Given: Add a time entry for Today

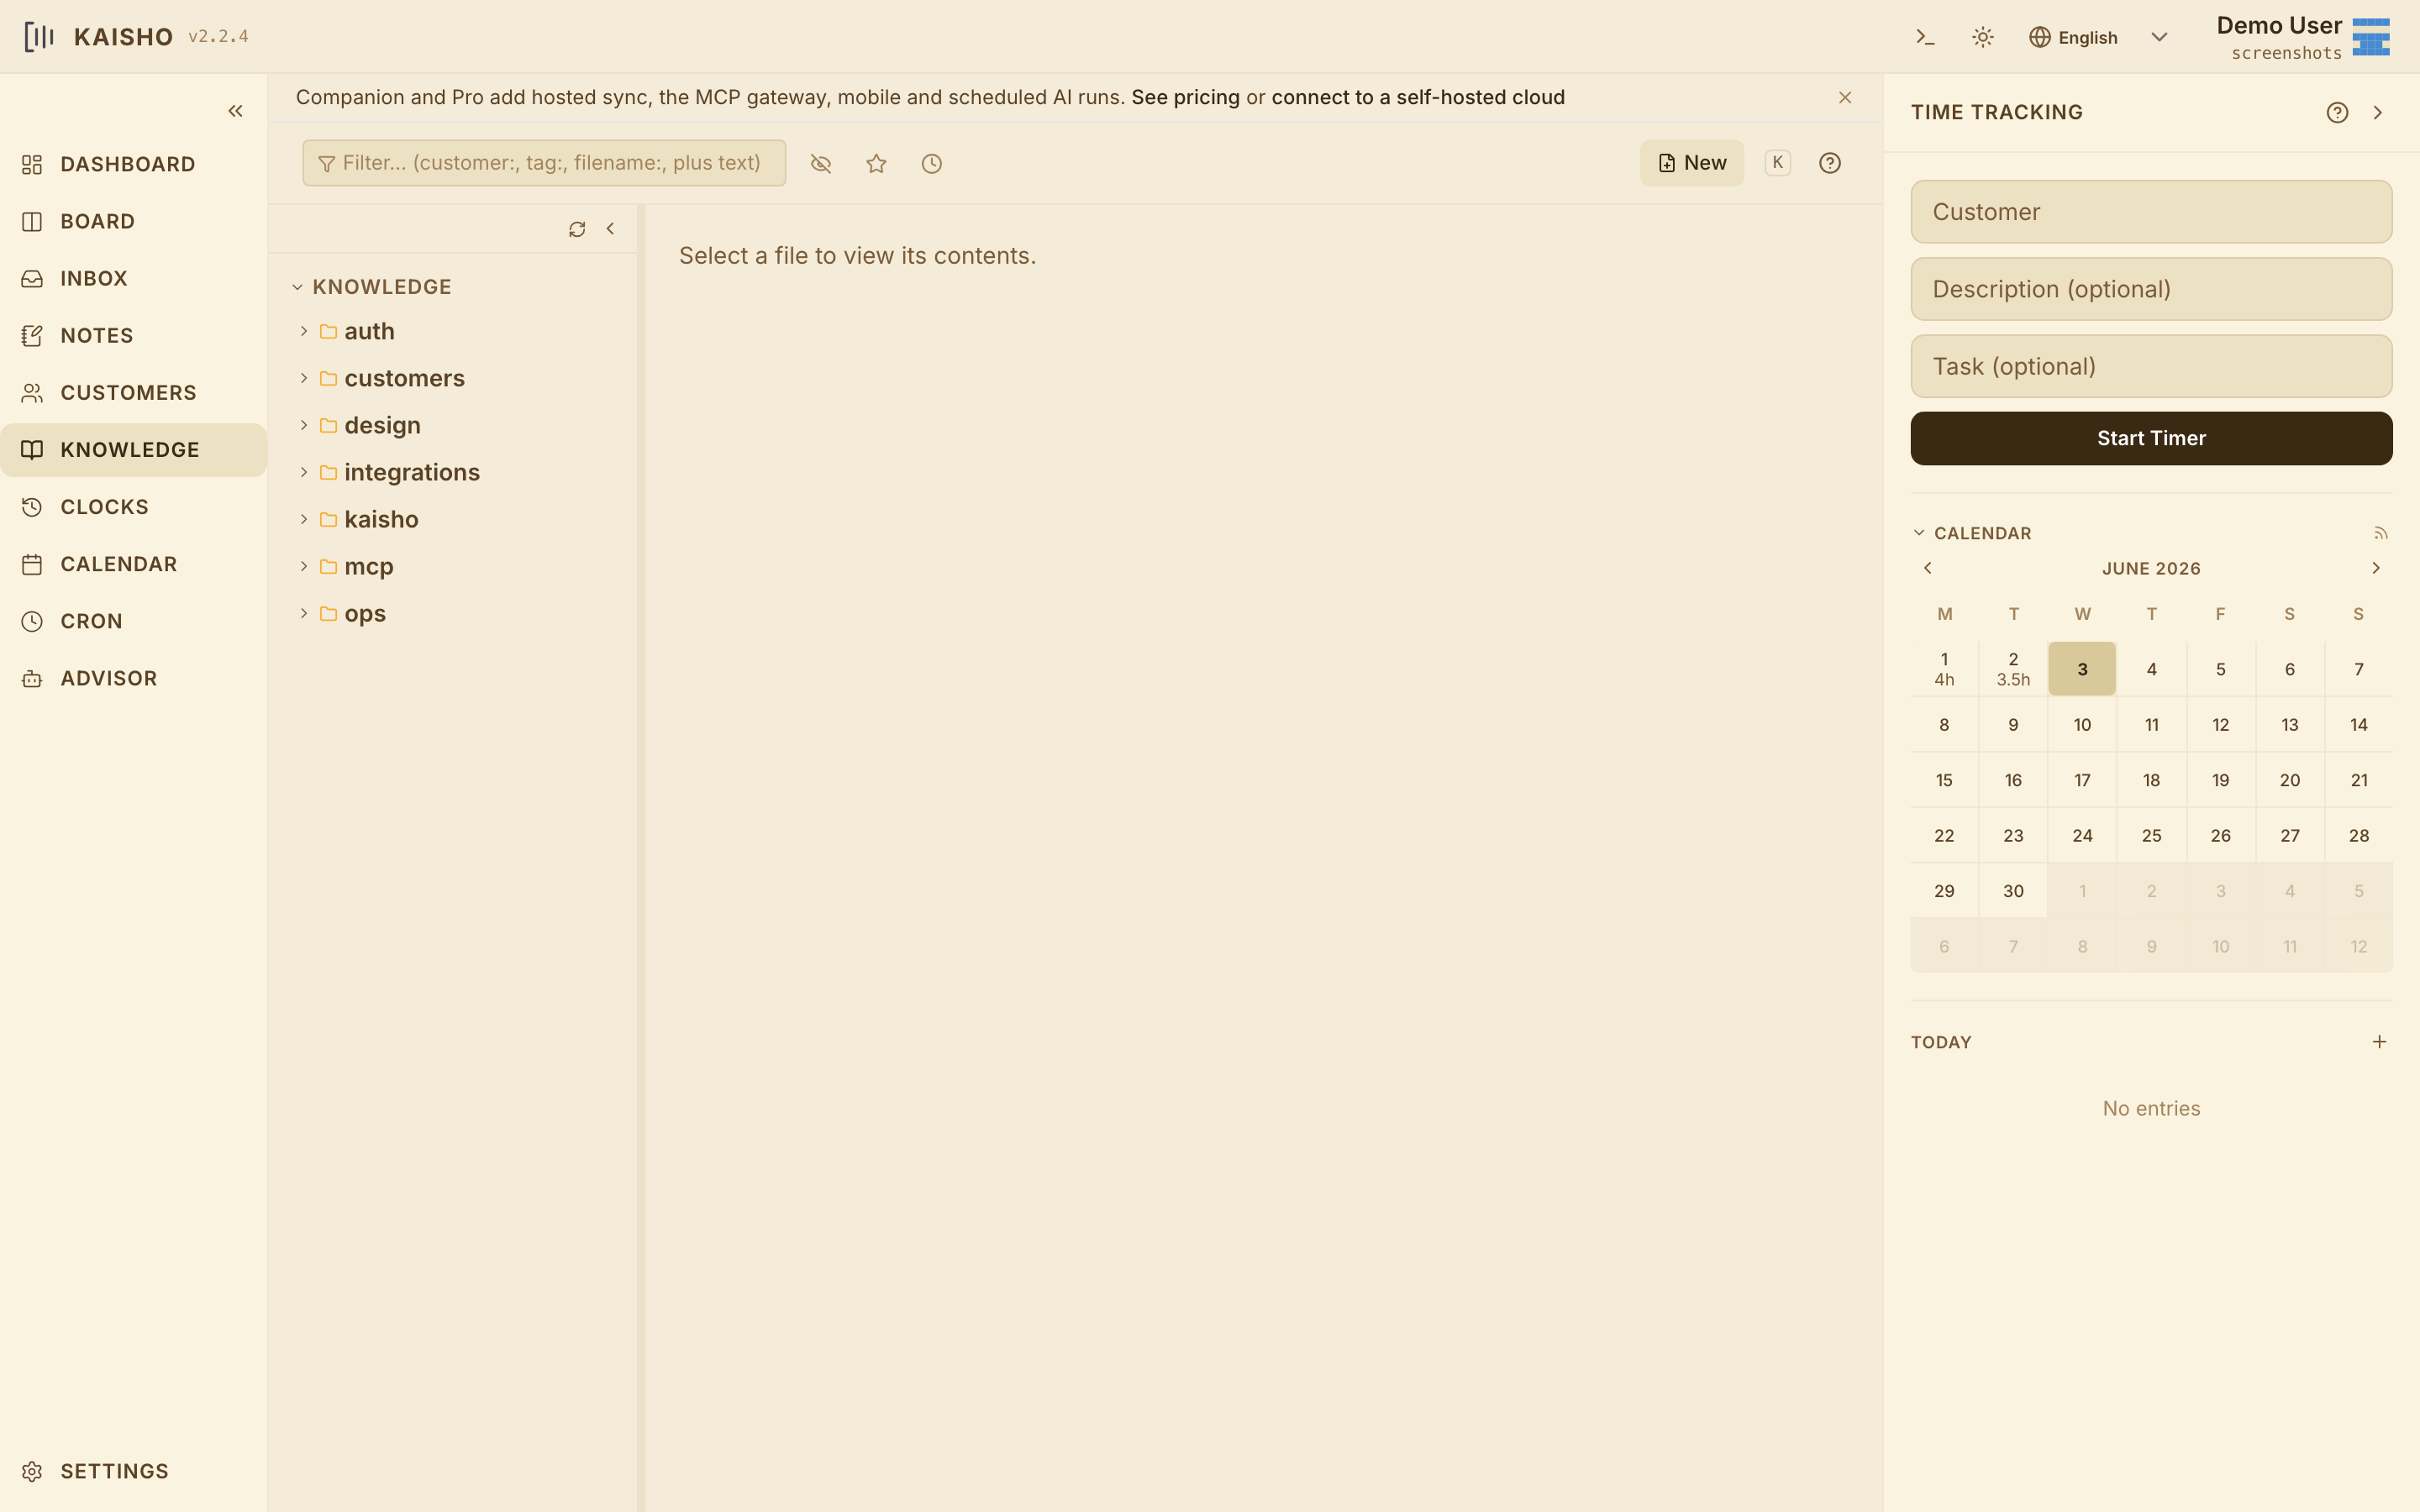Looking at the screenshot, I should [2379, 1042].
